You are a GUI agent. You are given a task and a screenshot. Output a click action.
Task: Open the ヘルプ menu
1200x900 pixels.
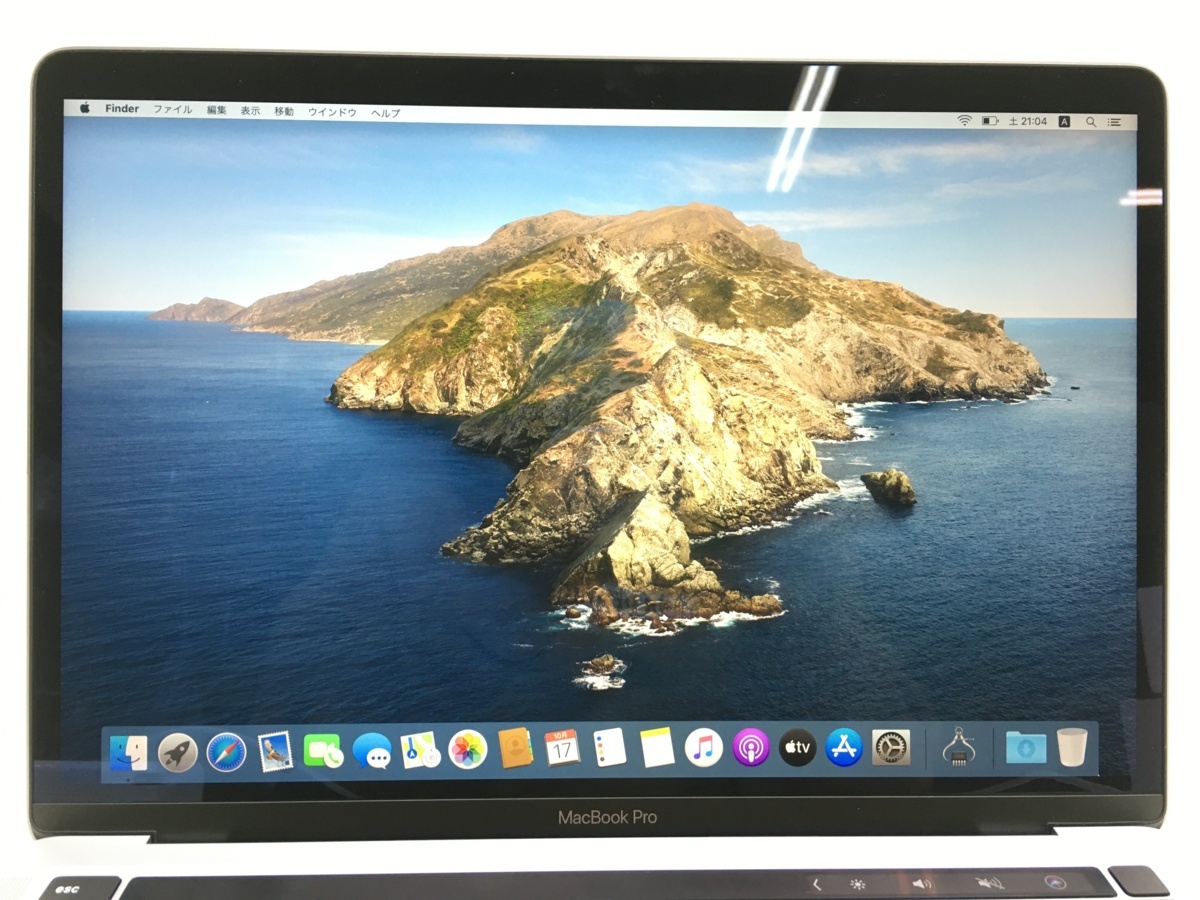[x=386, y=113]
